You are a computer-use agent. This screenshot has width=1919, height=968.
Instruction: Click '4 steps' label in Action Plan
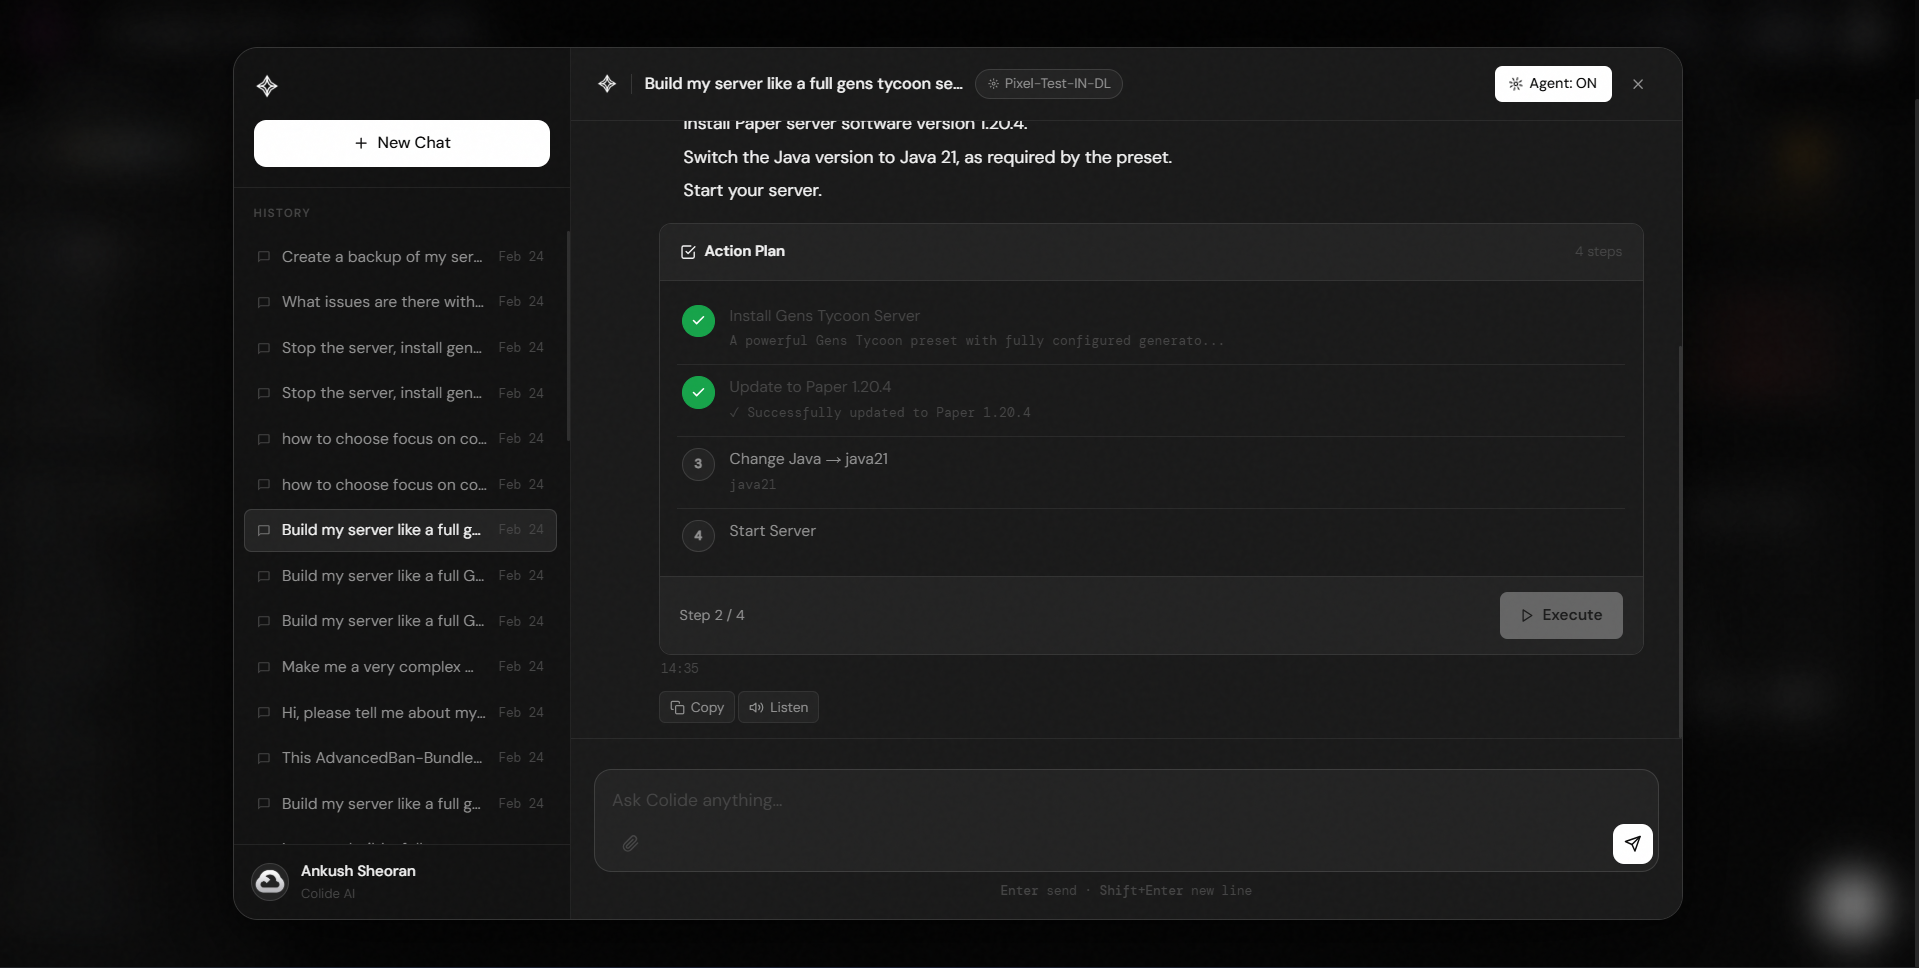[1598, 252]
